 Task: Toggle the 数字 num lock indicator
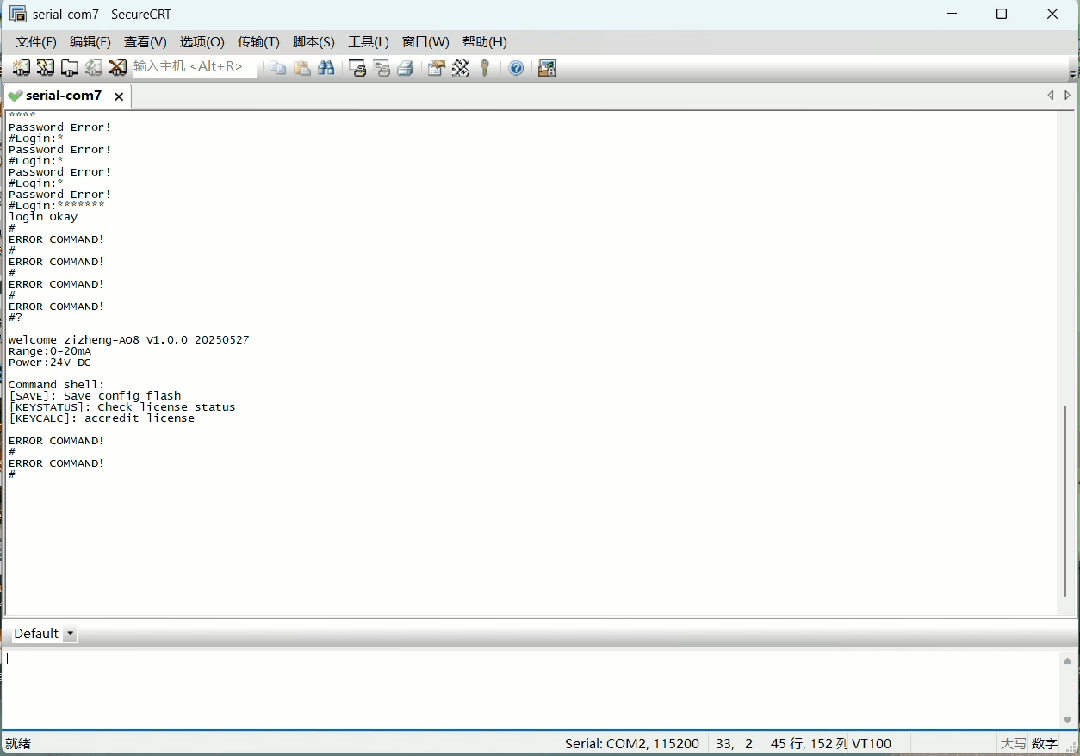[1044, 743]
